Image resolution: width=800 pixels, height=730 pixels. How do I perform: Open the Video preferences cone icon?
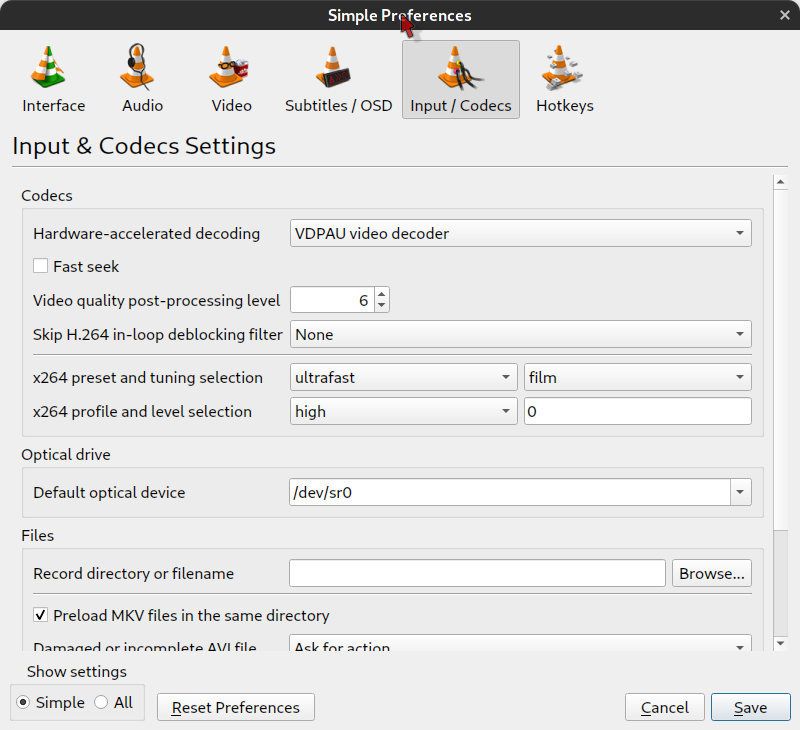click(x=229, y=67)
